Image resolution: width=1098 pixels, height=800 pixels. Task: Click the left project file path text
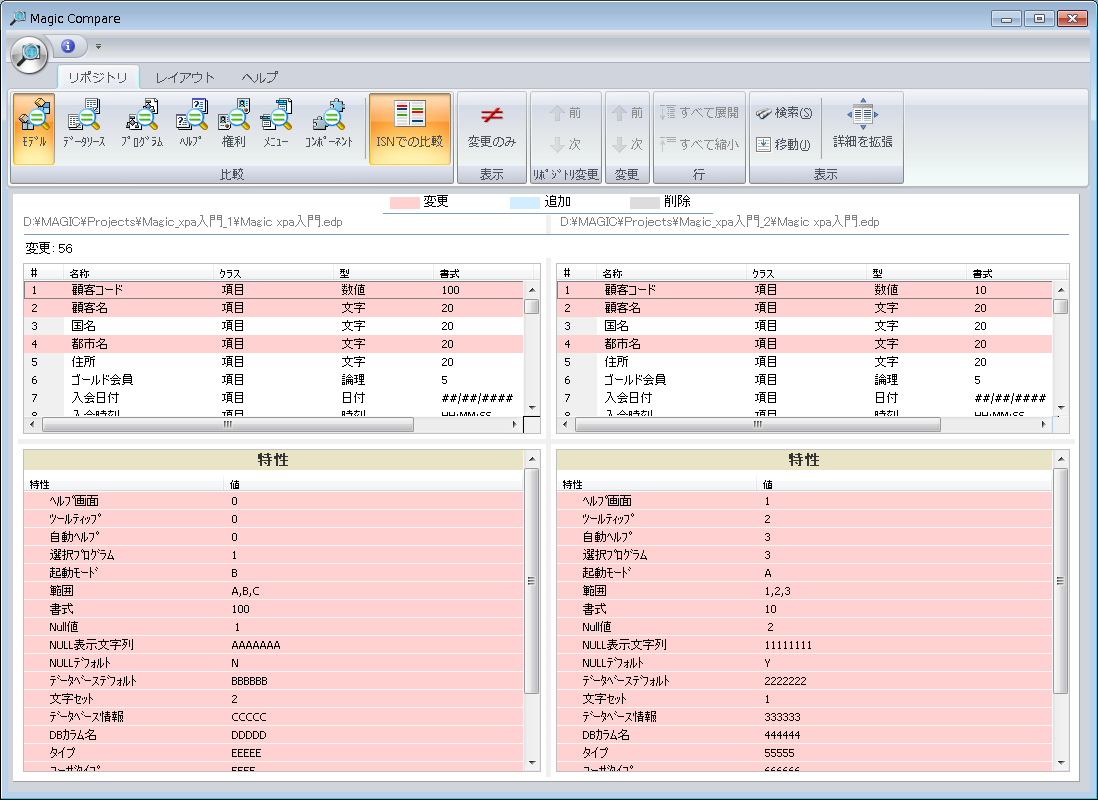coord(183,222)
